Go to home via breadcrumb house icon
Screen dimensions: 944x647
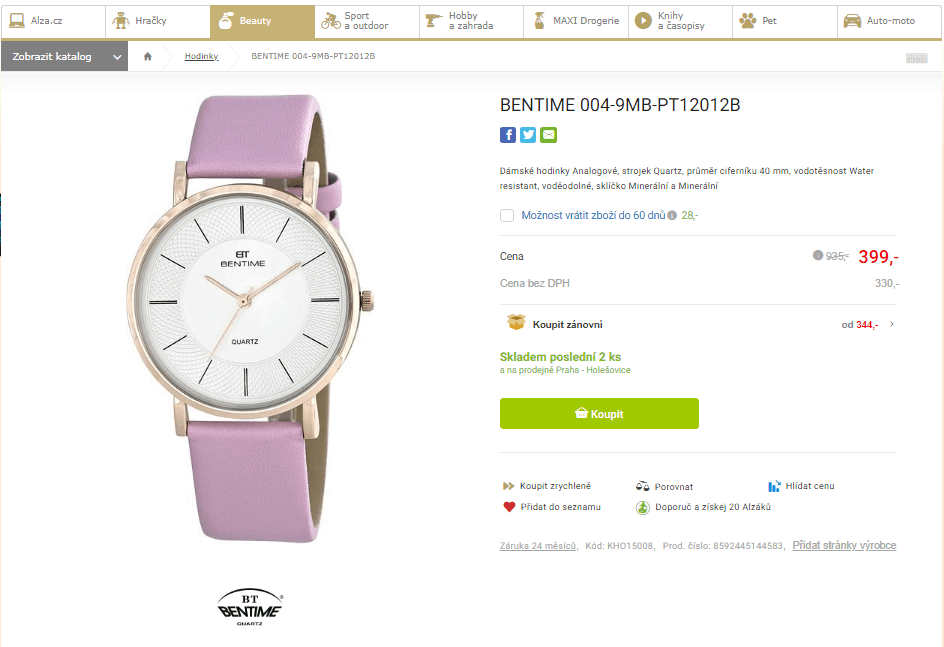pos(148,56)
